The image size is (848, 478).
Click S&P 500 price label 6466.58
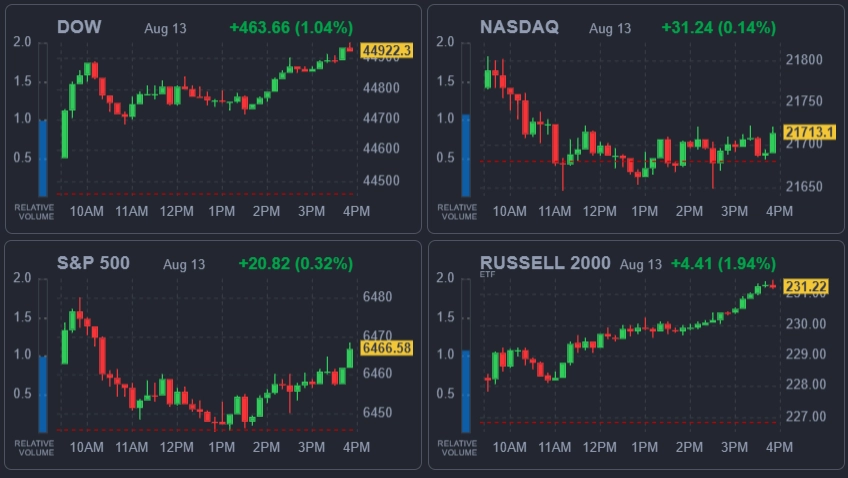pos(386,348)
